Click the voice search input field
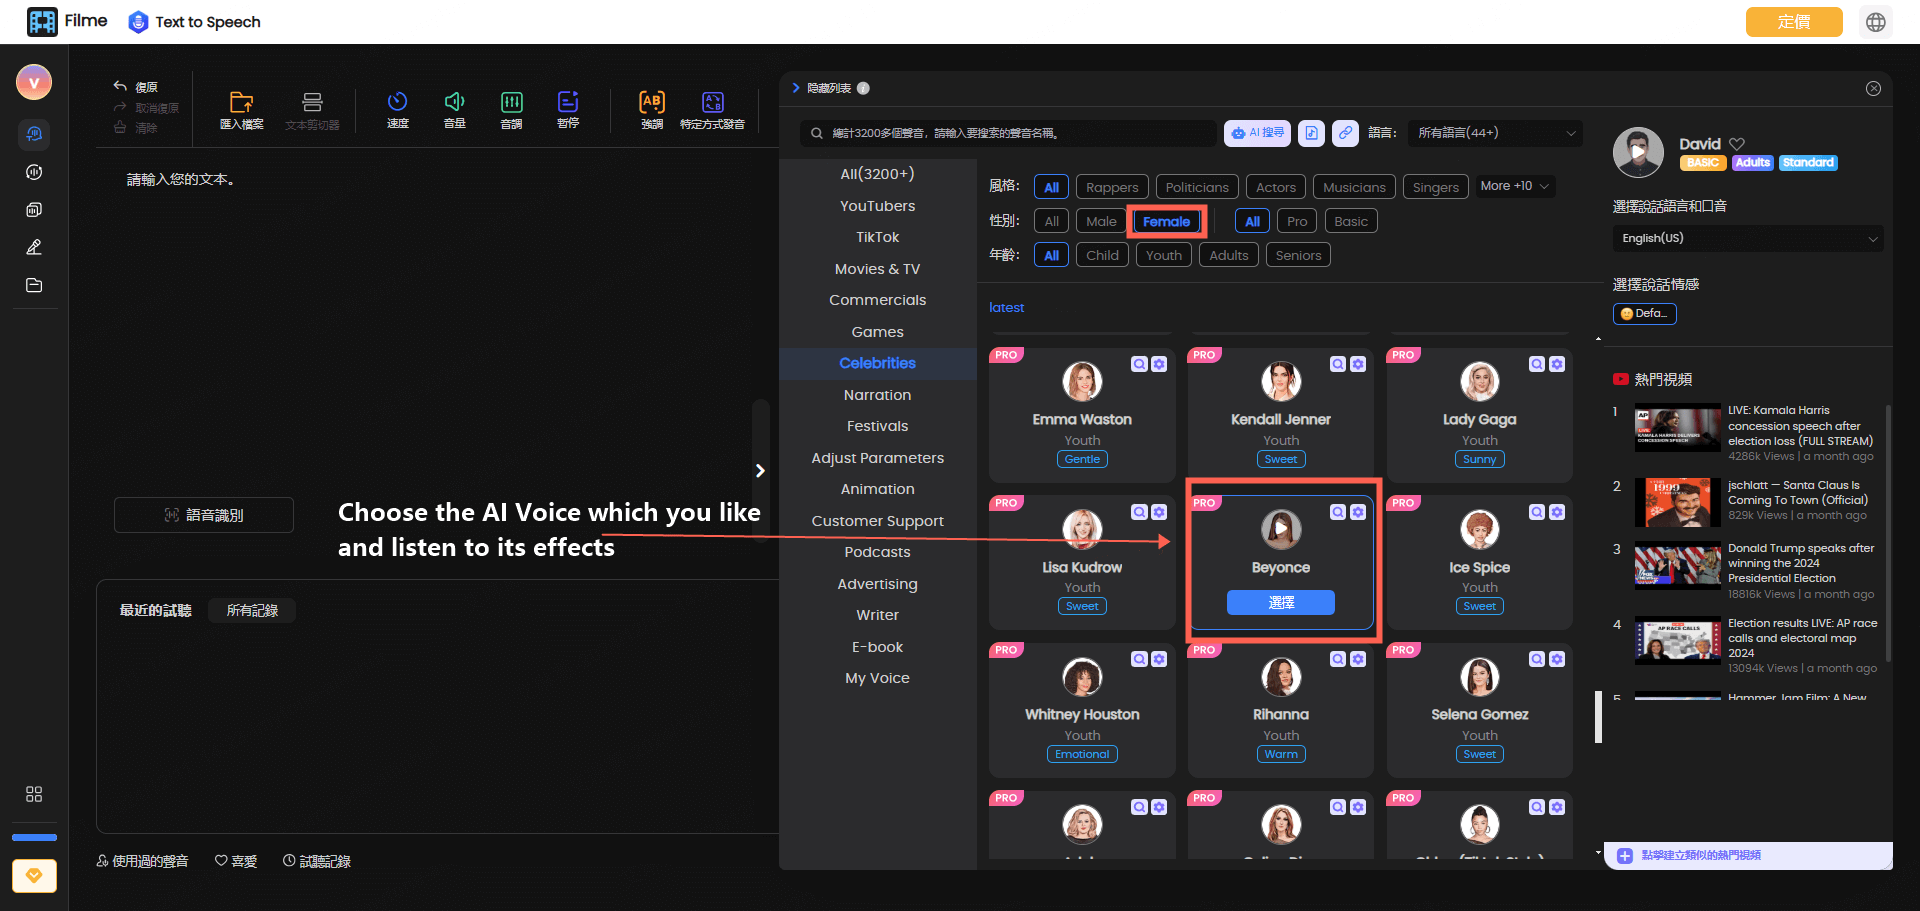1920x911 pixels. pos(1008,133)
